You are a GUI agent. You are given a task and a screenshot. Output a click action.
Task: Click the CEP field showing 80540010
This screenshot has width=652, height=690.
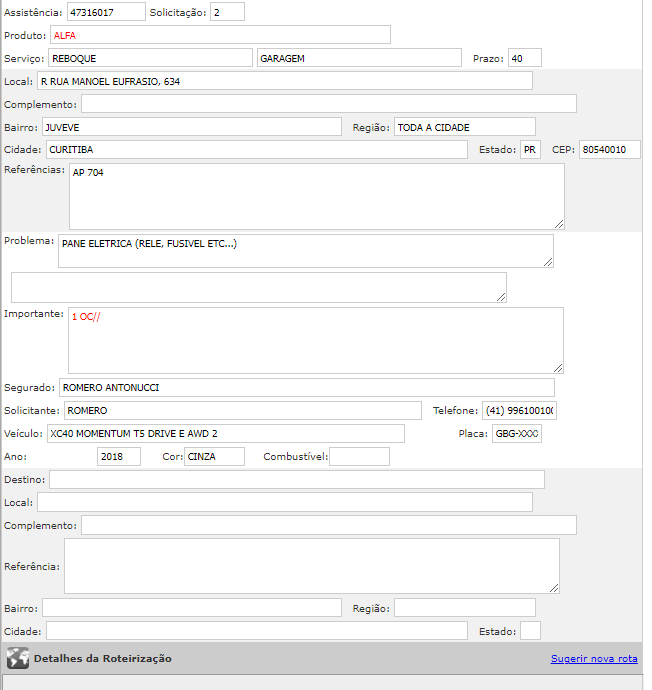pos(609,150)
